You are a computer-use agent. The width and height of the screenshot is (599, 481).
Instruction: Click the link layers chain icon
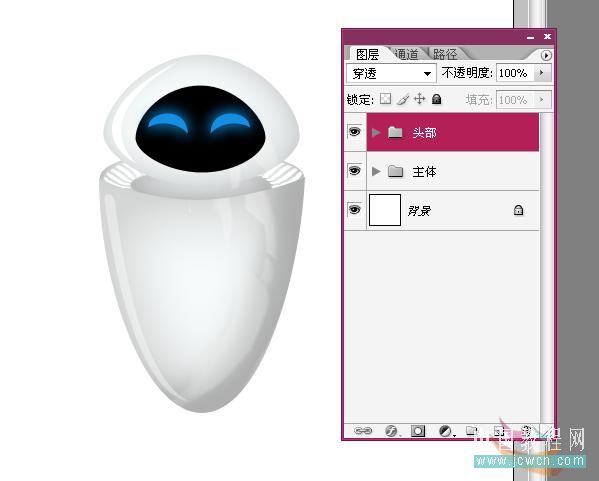pyautogui.click(x=363, y=431)
